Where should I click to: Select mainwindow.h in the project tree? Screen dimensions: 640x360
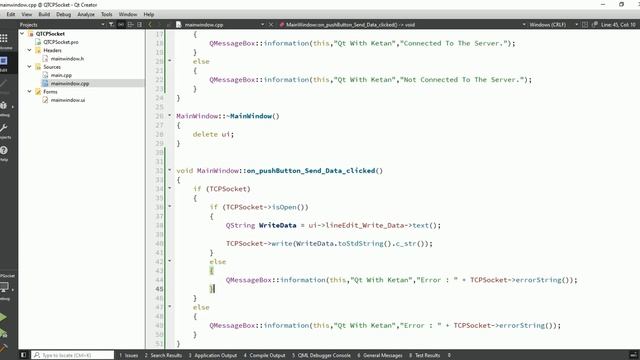(x=67, y=58)
